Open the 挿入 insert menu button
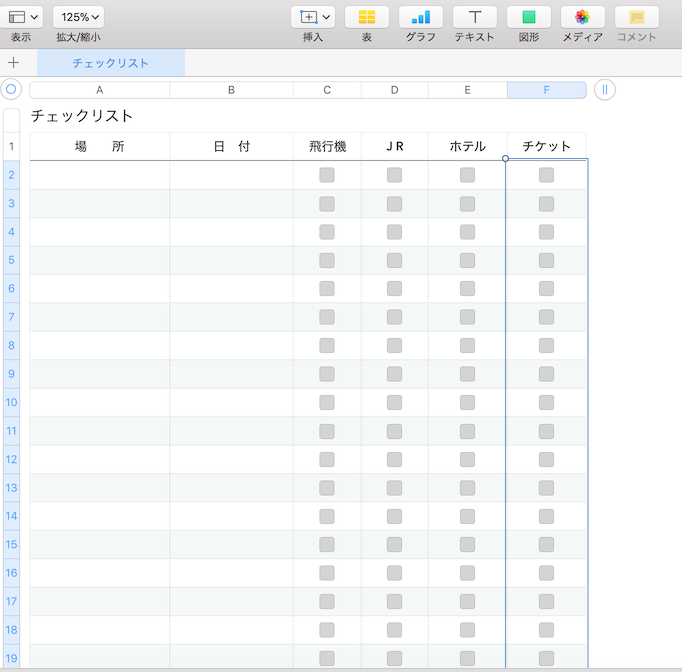This screenshot has height=672, width=682. (313, 17)
